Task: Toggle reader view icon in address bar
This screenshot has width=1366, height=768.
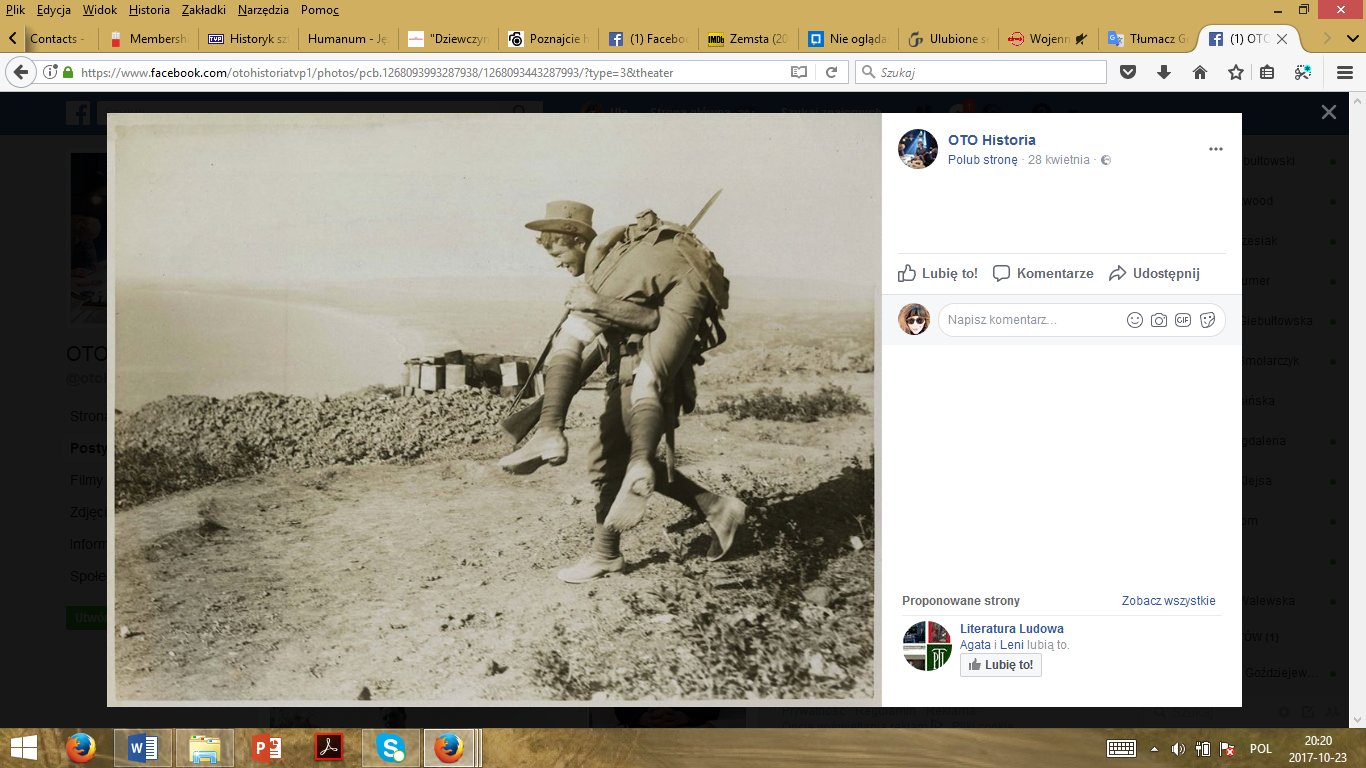Action: (x=799, y=72)
